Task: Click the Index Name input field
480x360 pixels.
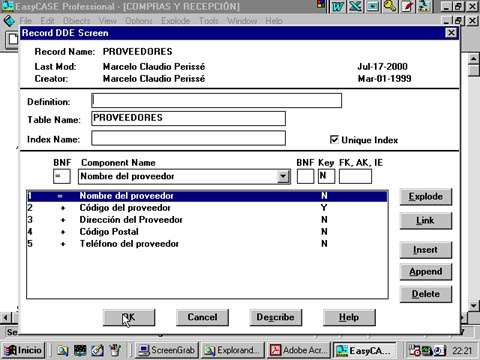Action: [188, 138]
